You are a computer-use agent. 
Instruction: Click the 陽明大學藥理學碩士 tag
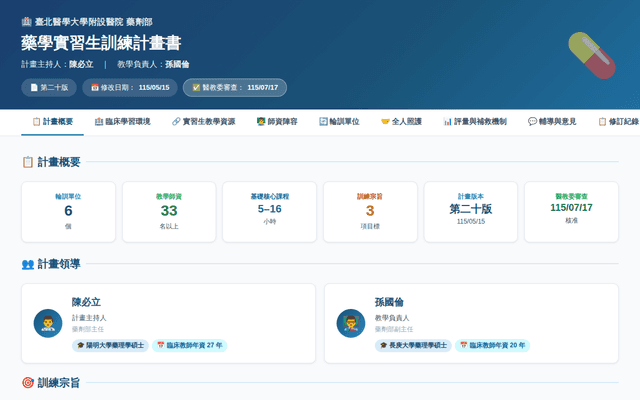pos(110,345)
